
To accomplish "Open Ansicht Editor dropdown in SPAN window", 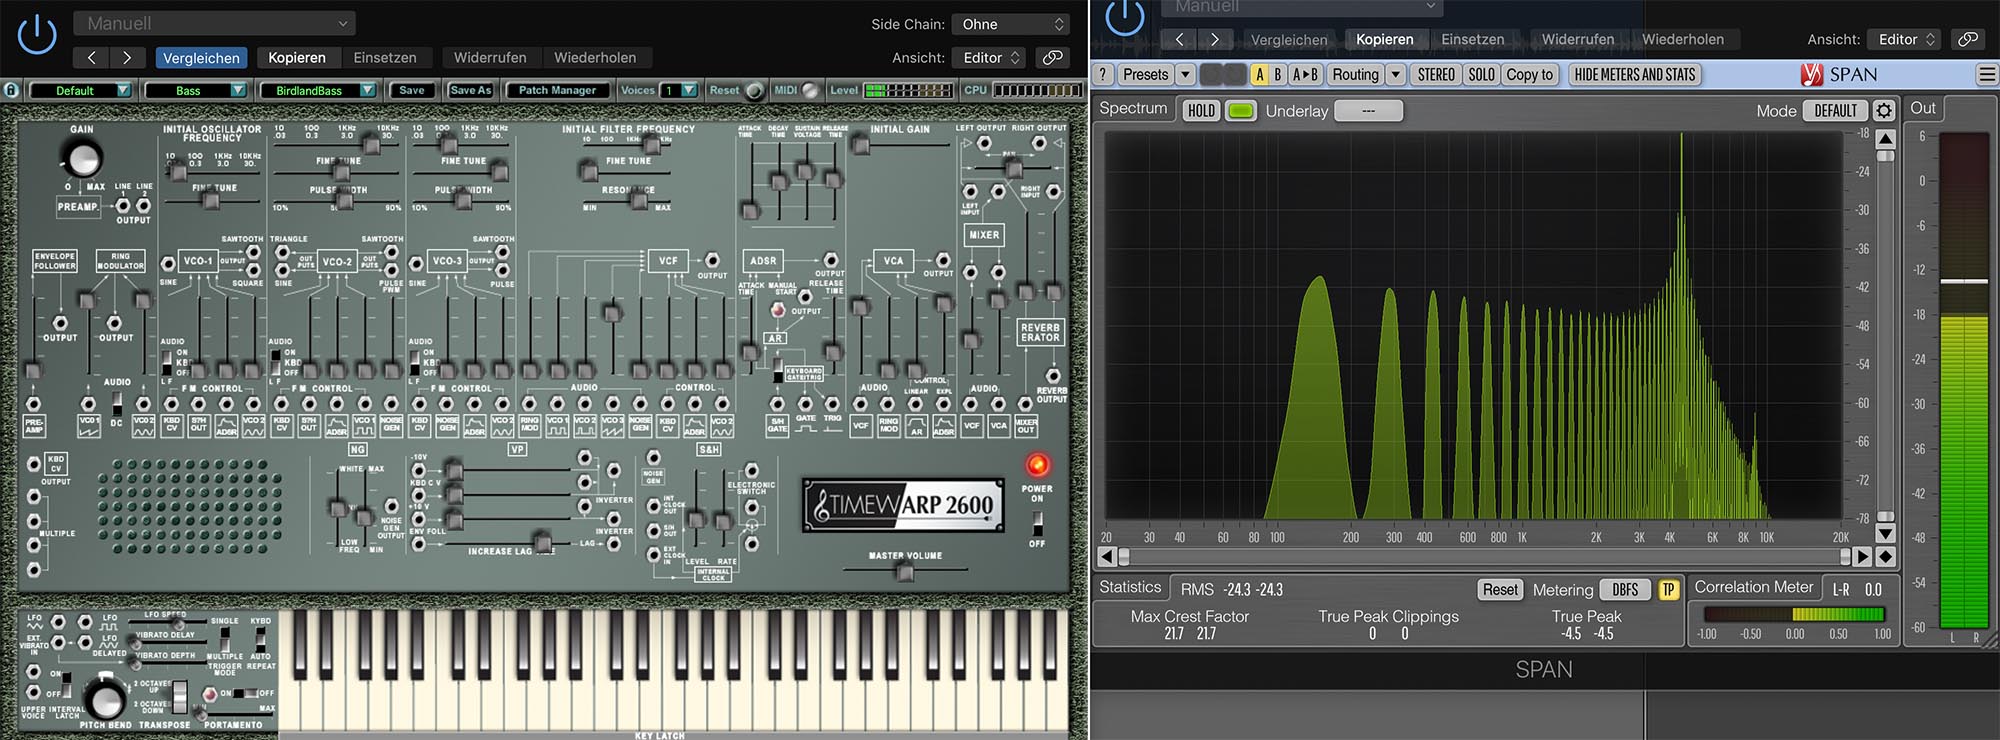I will tap(1906, 39).
